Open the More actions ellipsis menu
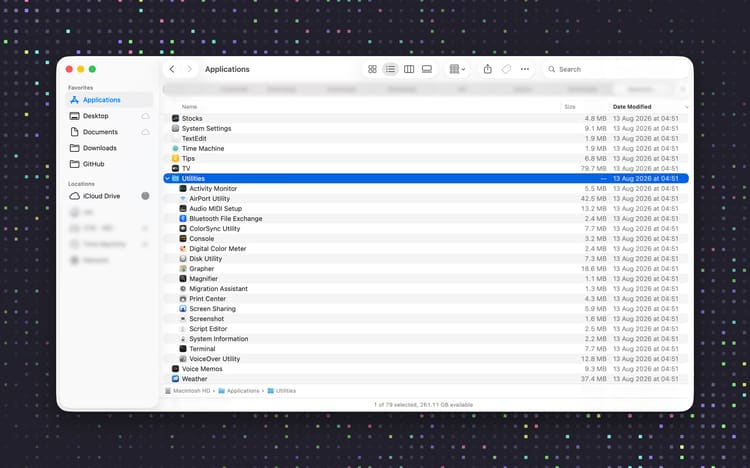 pyautogui.click(x=525, y=69)
